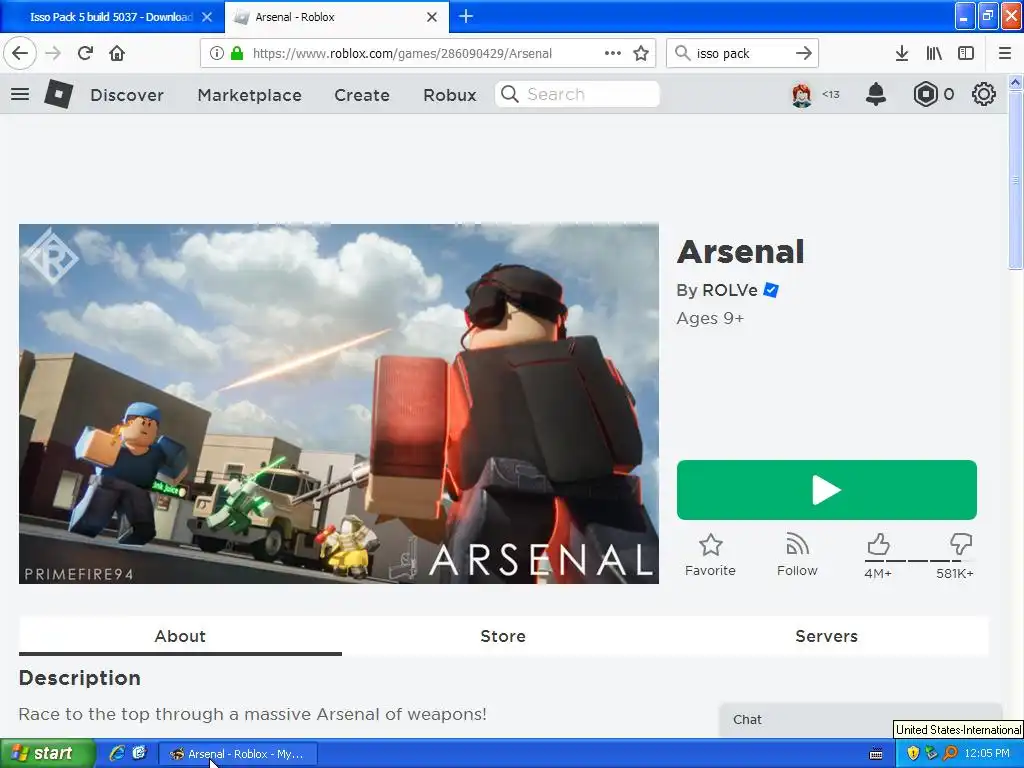Toggle the browser sidebar view
1024x768 pixels.
(966, 53)
